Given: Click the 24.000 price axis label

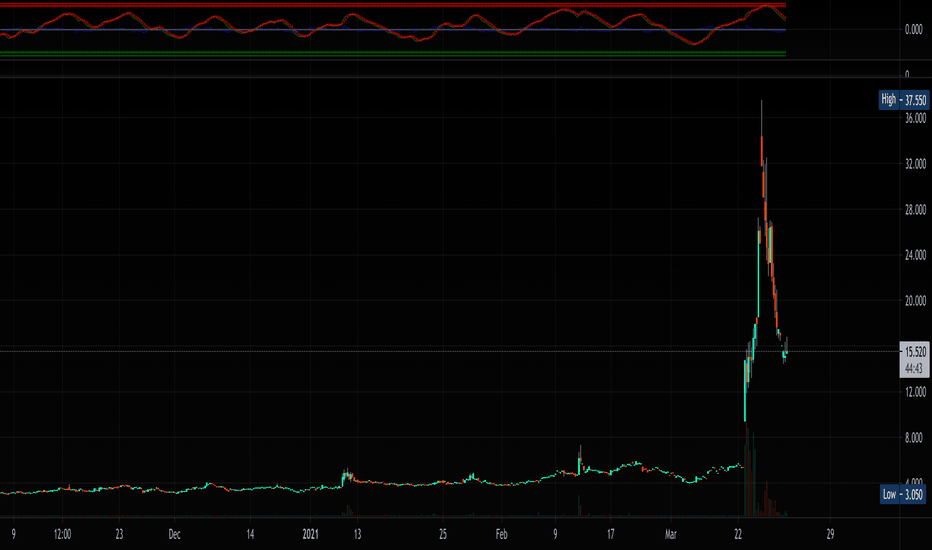Looking at the screenshot, I should [x=915, y=255].
